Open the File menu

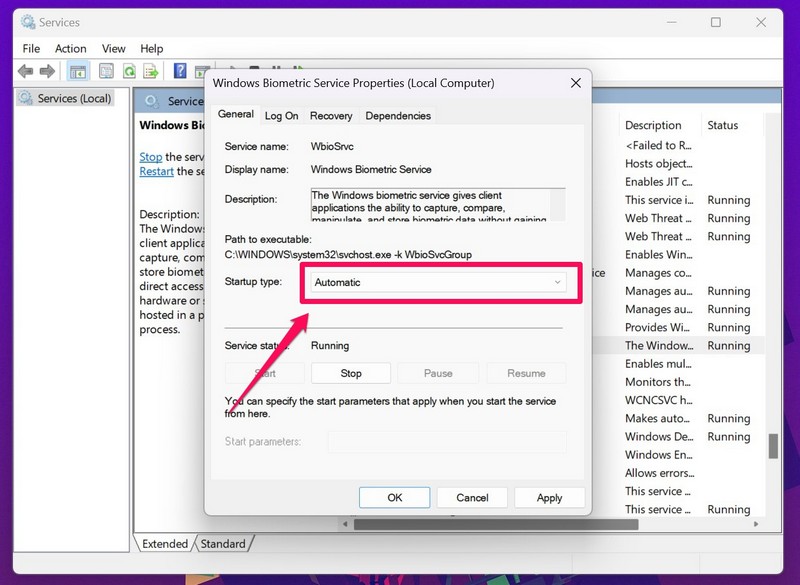pos(31,48)
